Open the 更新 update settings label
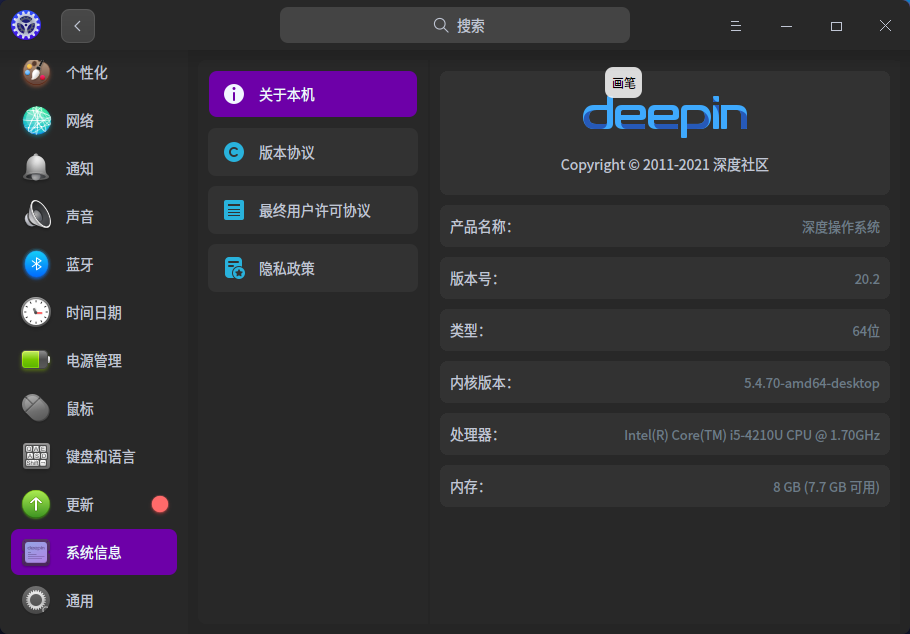Screen dimensions: 910x634 [80, 505]
